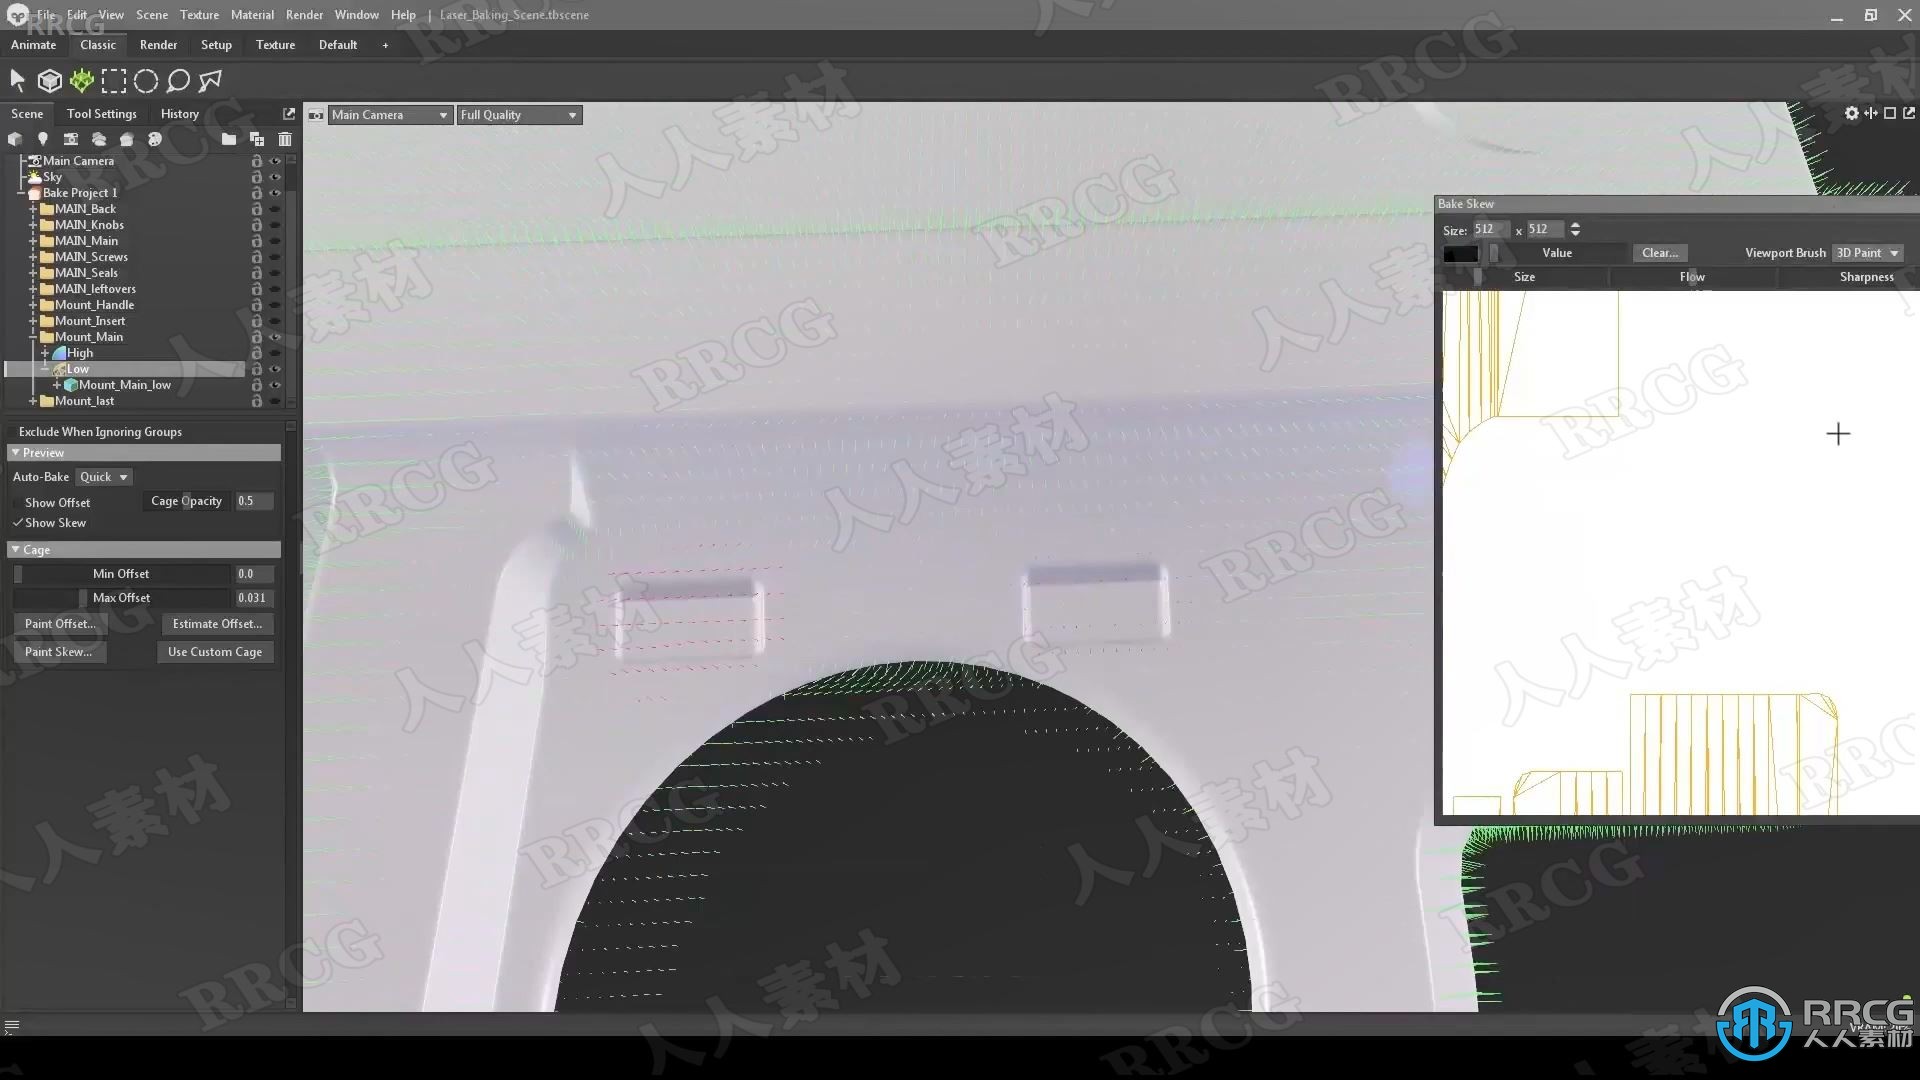
Task: Open the Render menu in menu bar
Action: point(304,15)
